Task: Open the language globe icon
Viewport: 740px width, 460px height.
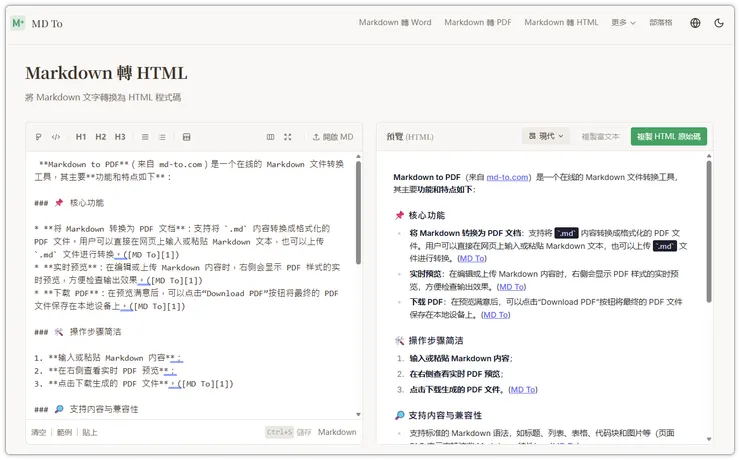Action: click(x=695, y=23)
